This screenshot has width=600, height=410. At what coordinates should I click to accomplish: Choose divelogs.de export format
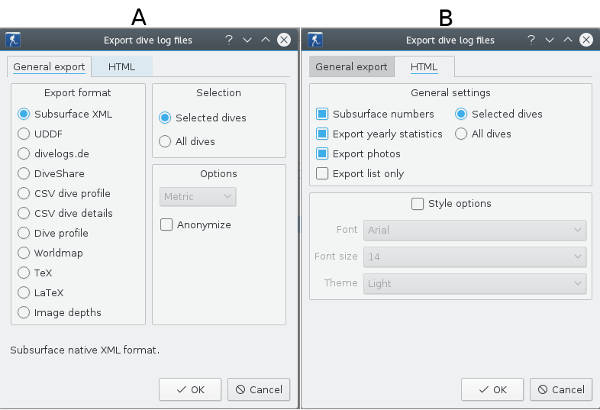[53, 154]
